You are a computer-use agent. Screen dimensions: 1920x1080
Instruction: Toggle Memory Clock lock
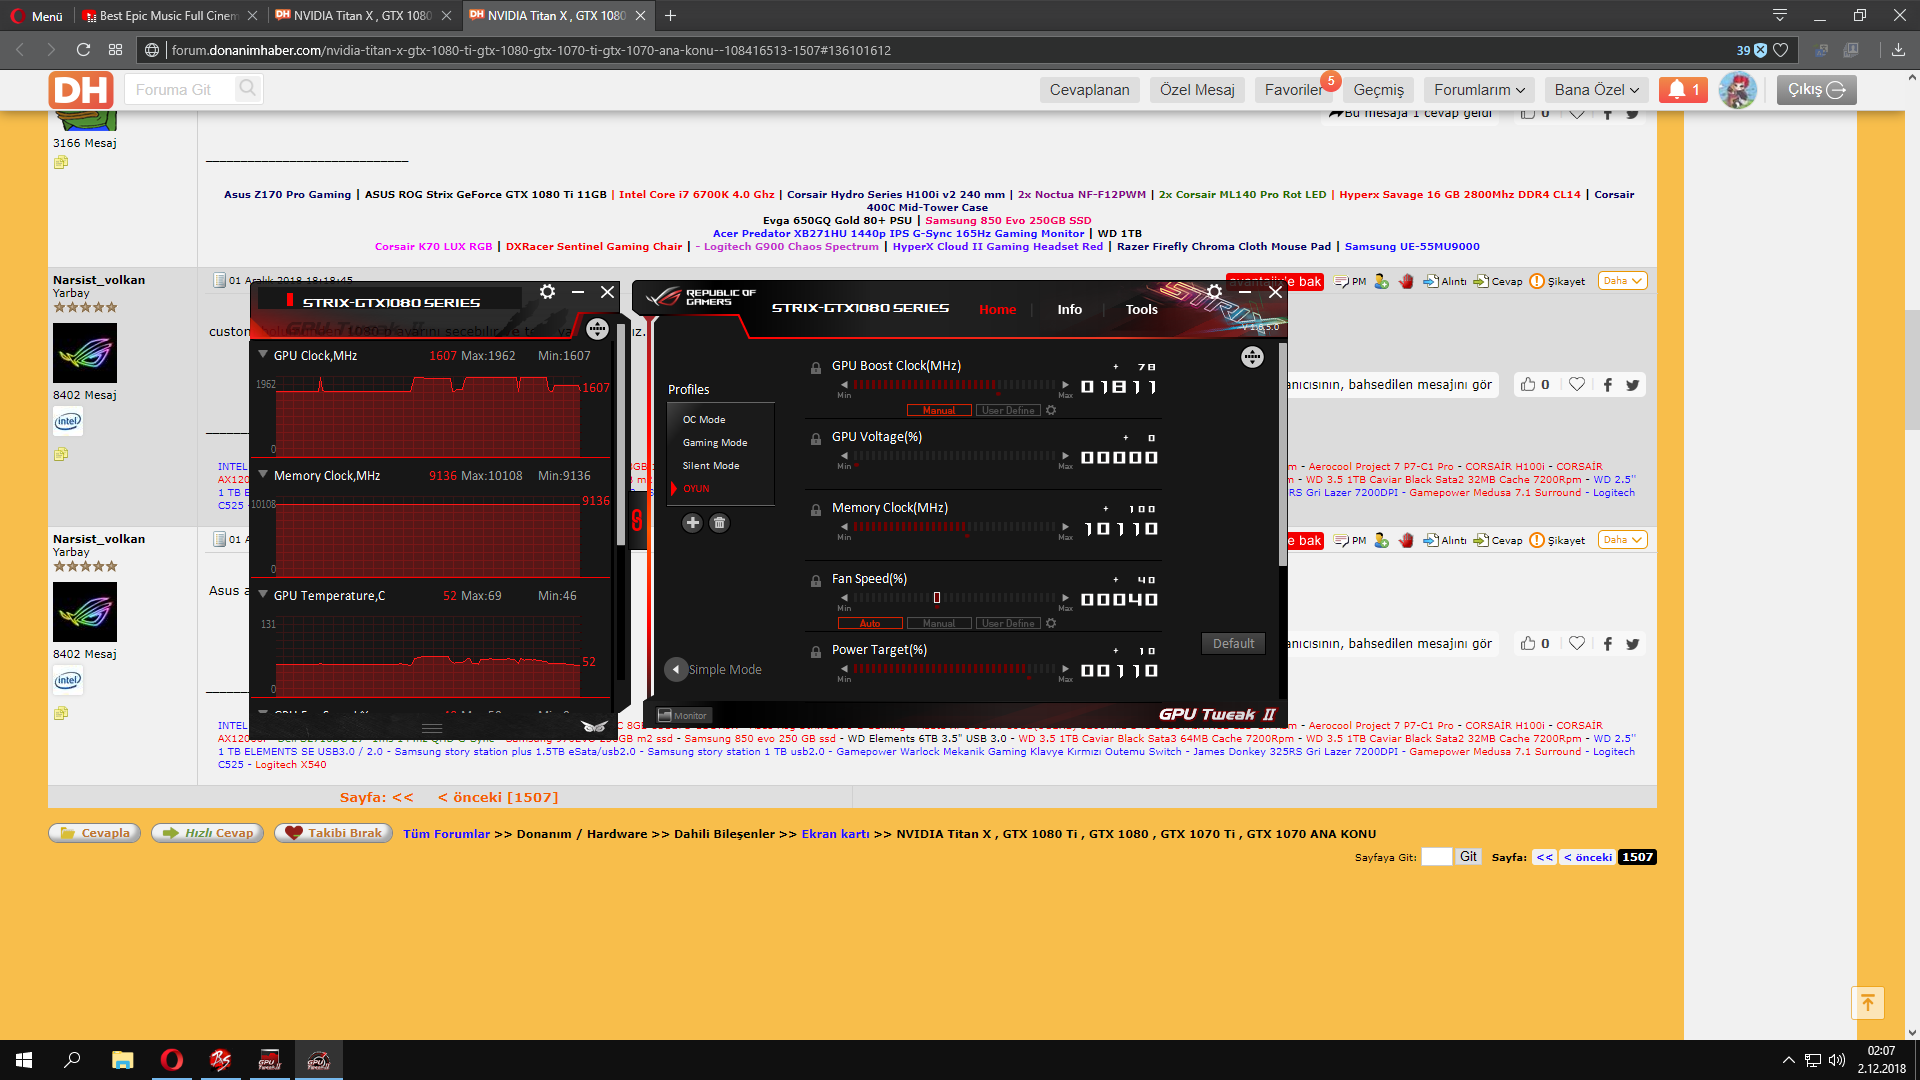(x=816, y=509)
